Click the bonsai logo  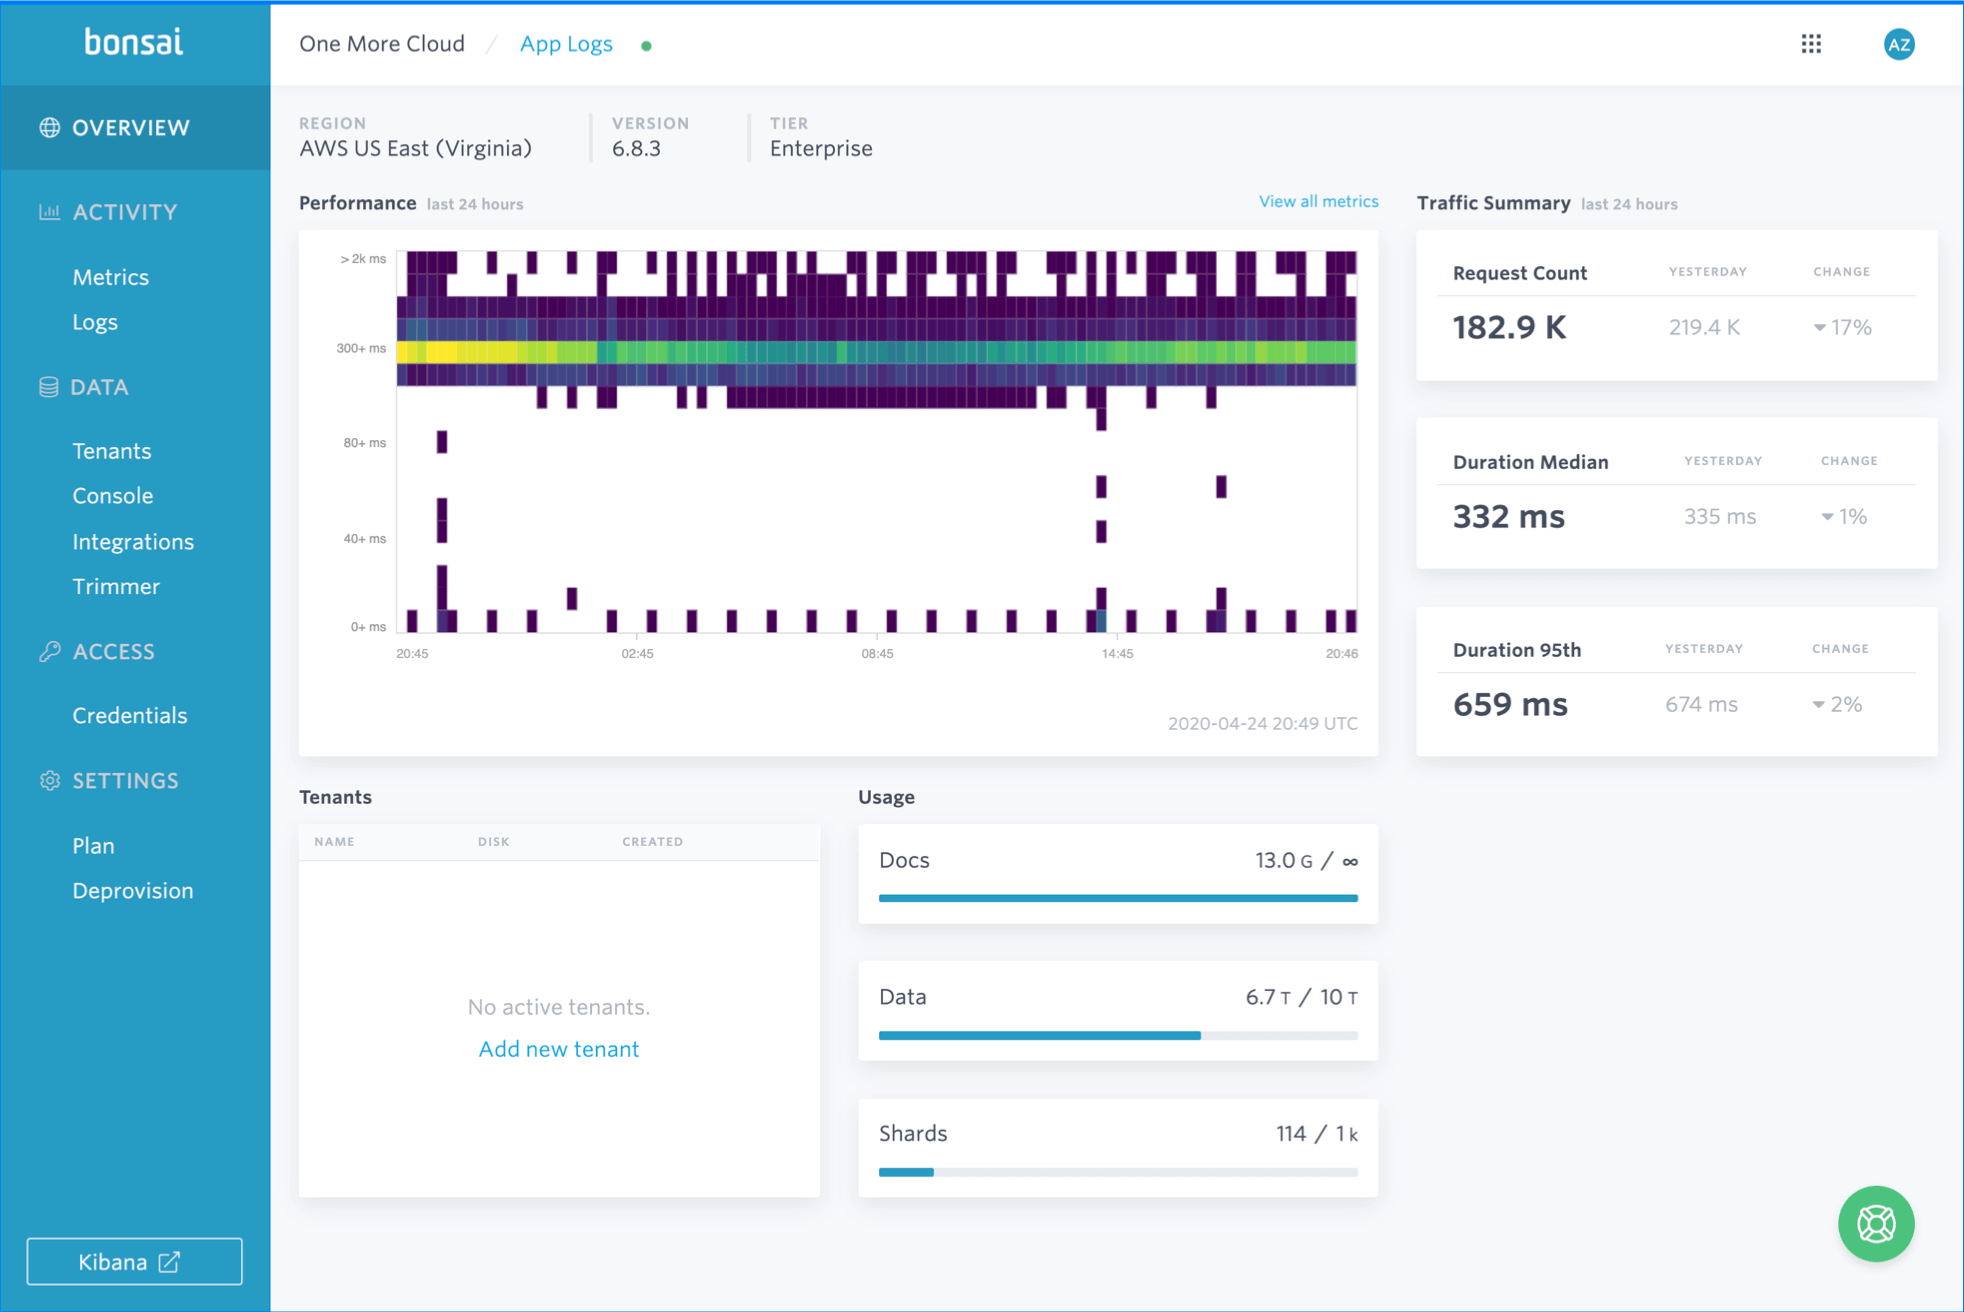click(x=134, y=42)
